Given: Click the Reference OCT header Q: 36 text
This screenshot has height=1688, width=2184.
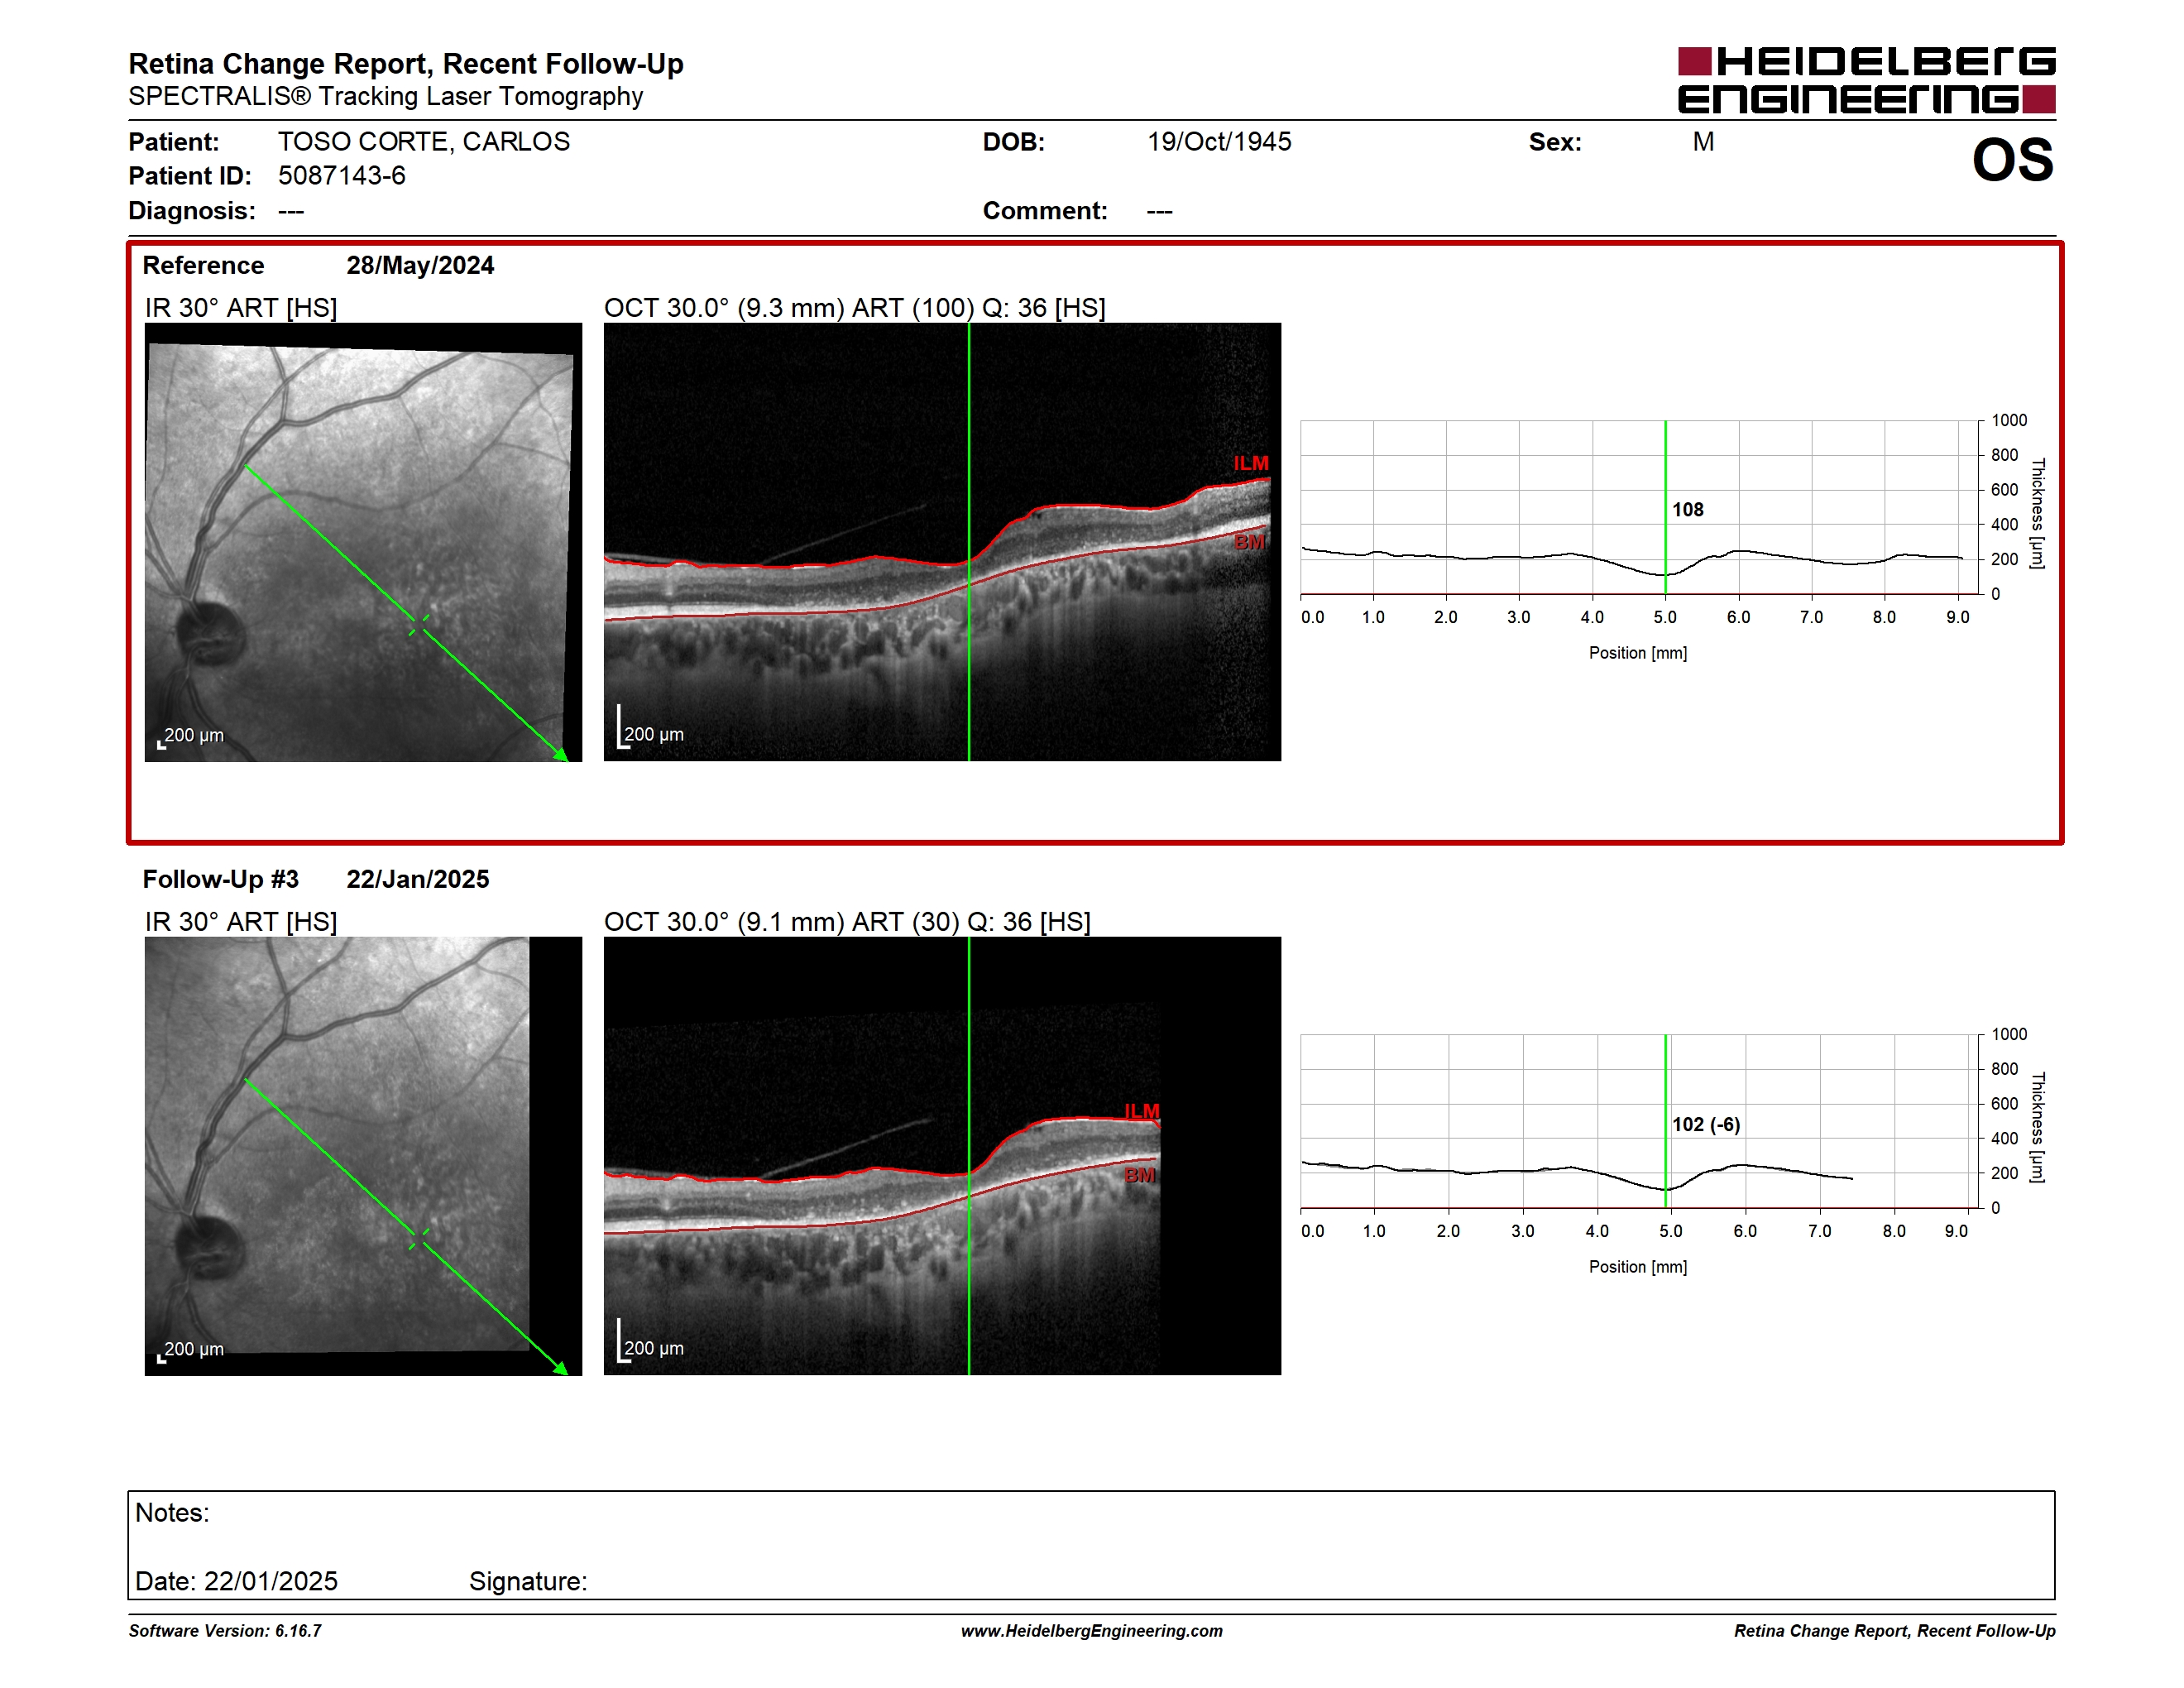Looking at the screenshot, I should click(x=1014, y=308).
